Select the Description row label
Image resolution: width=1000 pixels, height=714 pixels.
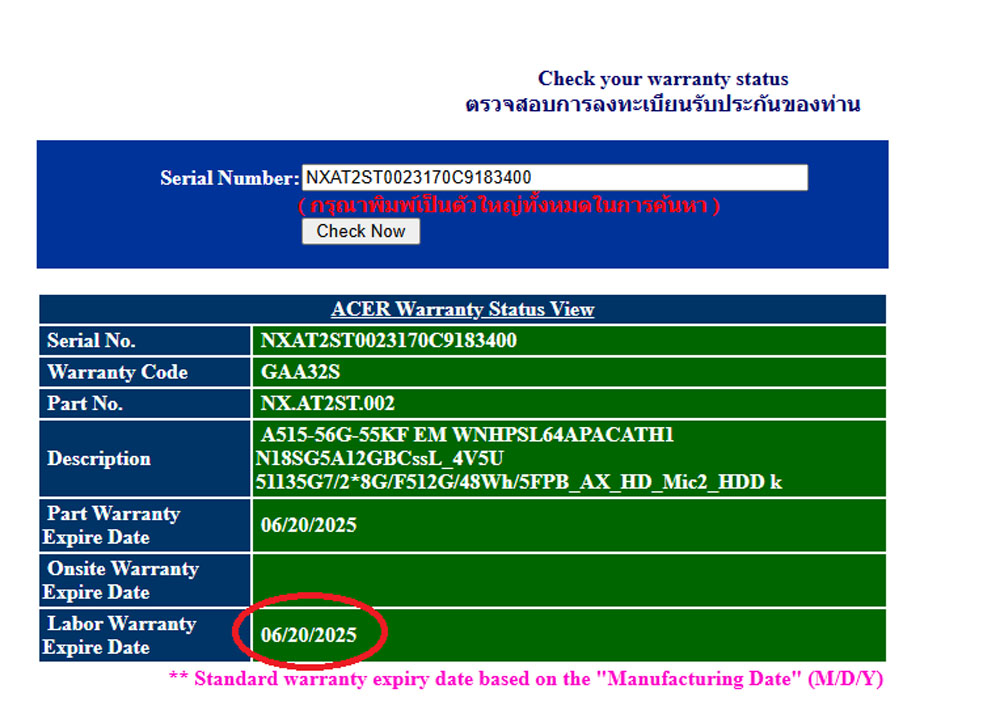99,459
